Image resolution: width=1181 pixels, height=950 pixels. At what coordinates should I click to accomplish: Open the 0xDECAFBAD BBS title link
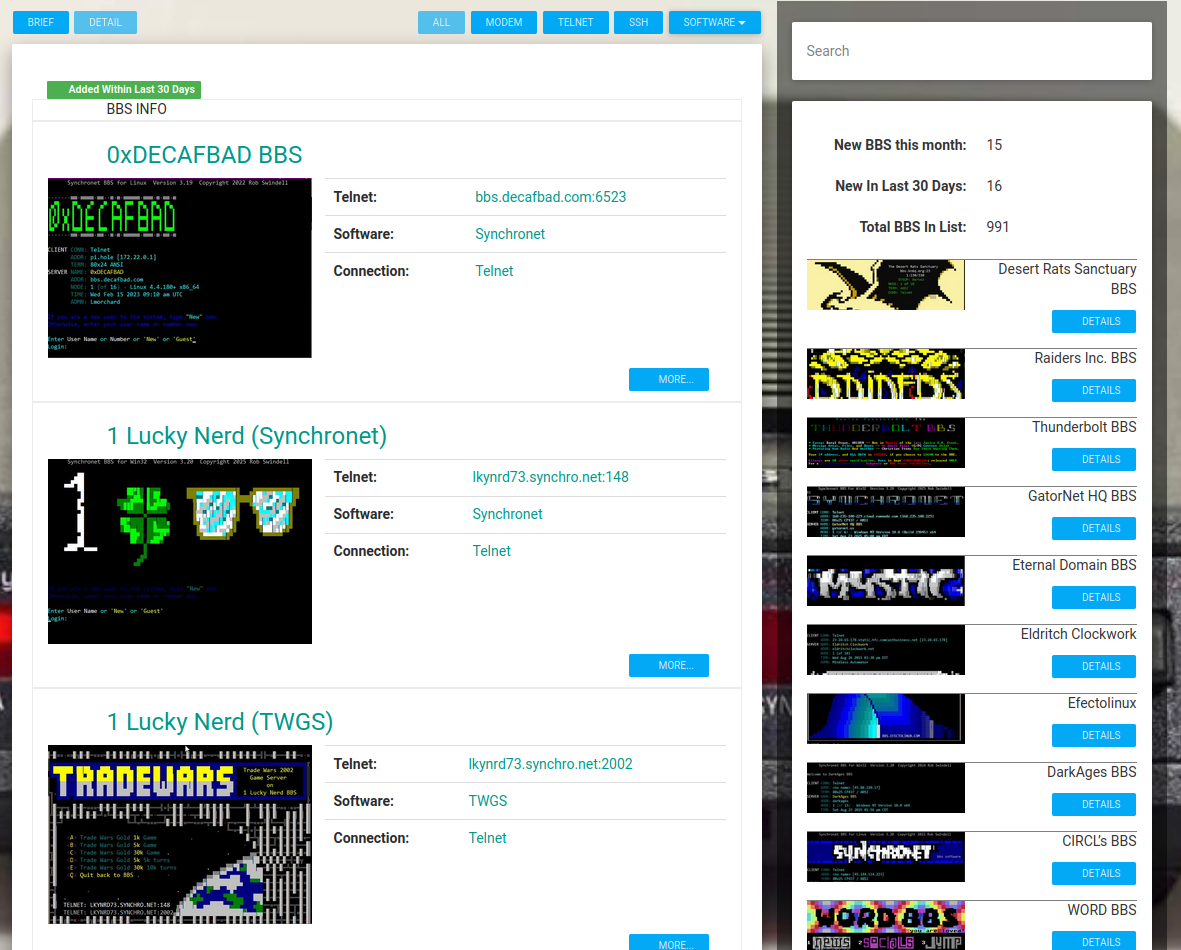tap(204, 154)
